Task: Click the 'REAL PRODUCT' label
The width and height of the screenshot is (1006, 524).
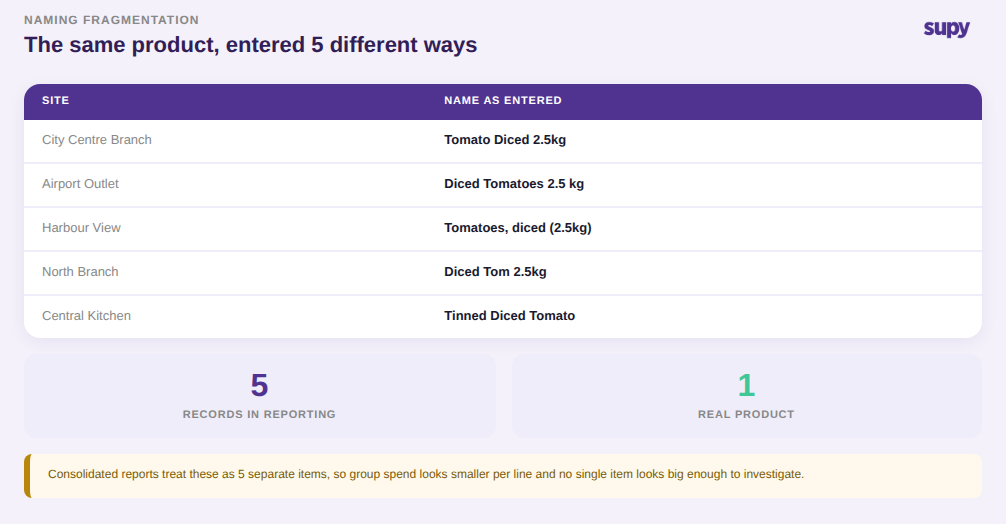Action: coord(746,414)
